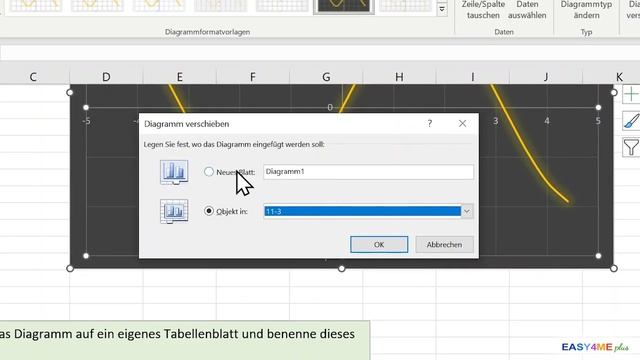
Task: Click Daten auswählen
Action: 527,10
